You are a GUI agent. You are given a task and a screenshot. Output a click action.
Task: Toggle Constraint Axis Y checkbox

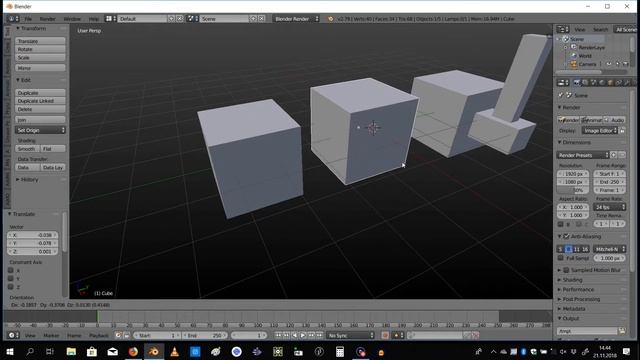click(x=11, y=278)
